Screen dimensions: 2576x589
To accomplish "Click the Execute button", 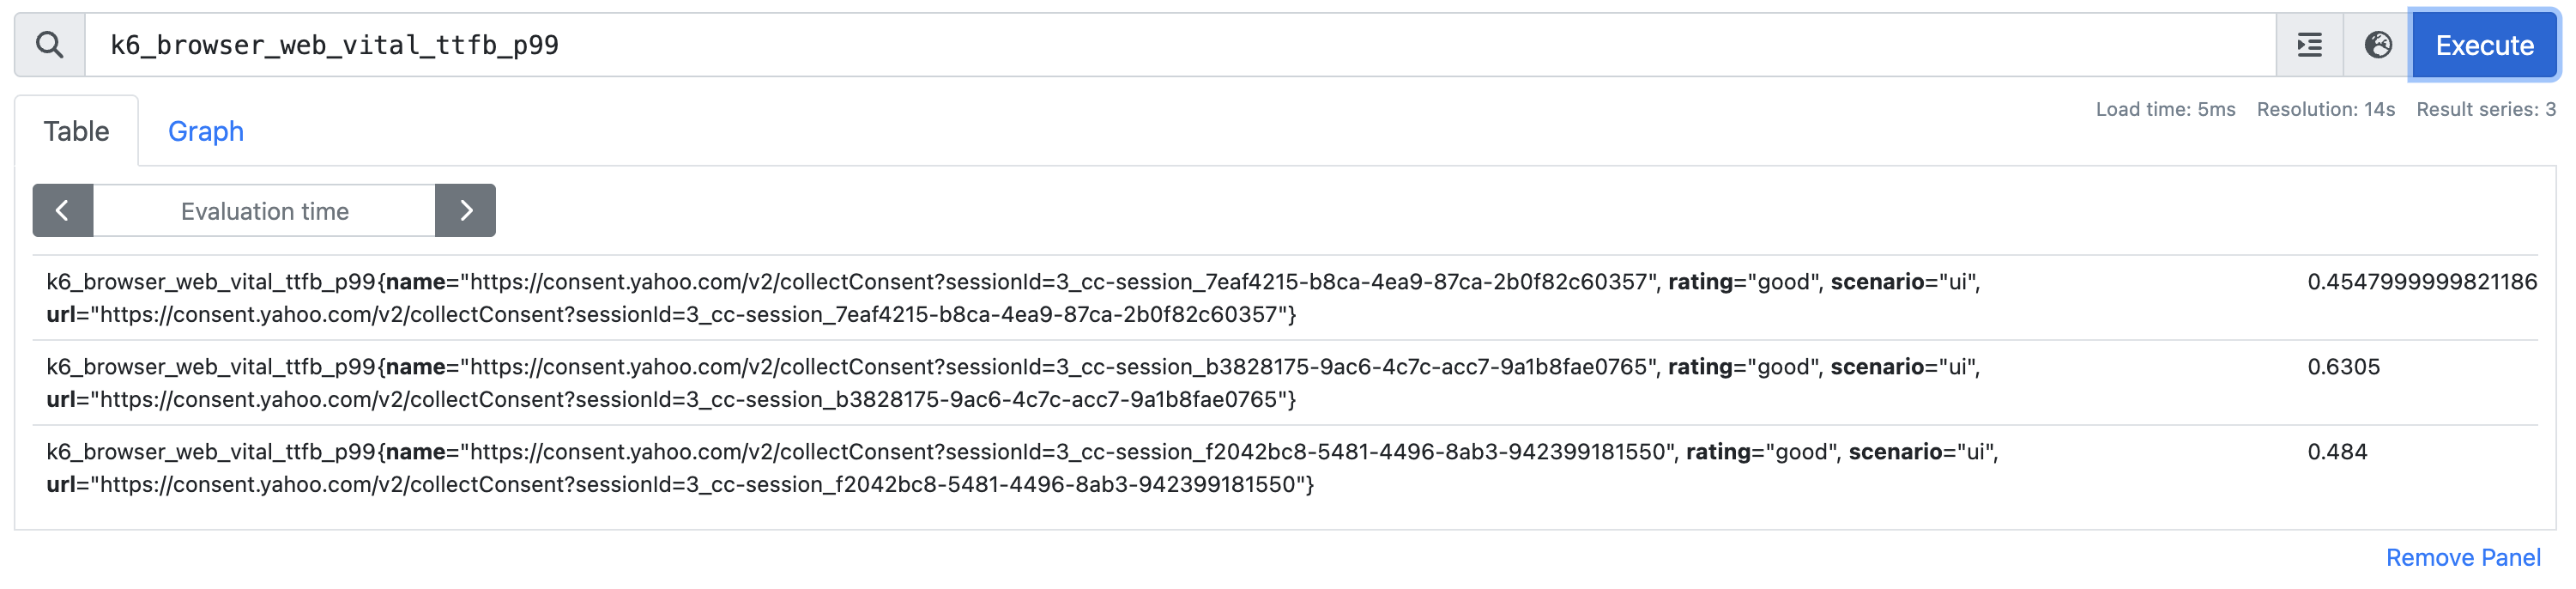I will (x=2483, y=45).
